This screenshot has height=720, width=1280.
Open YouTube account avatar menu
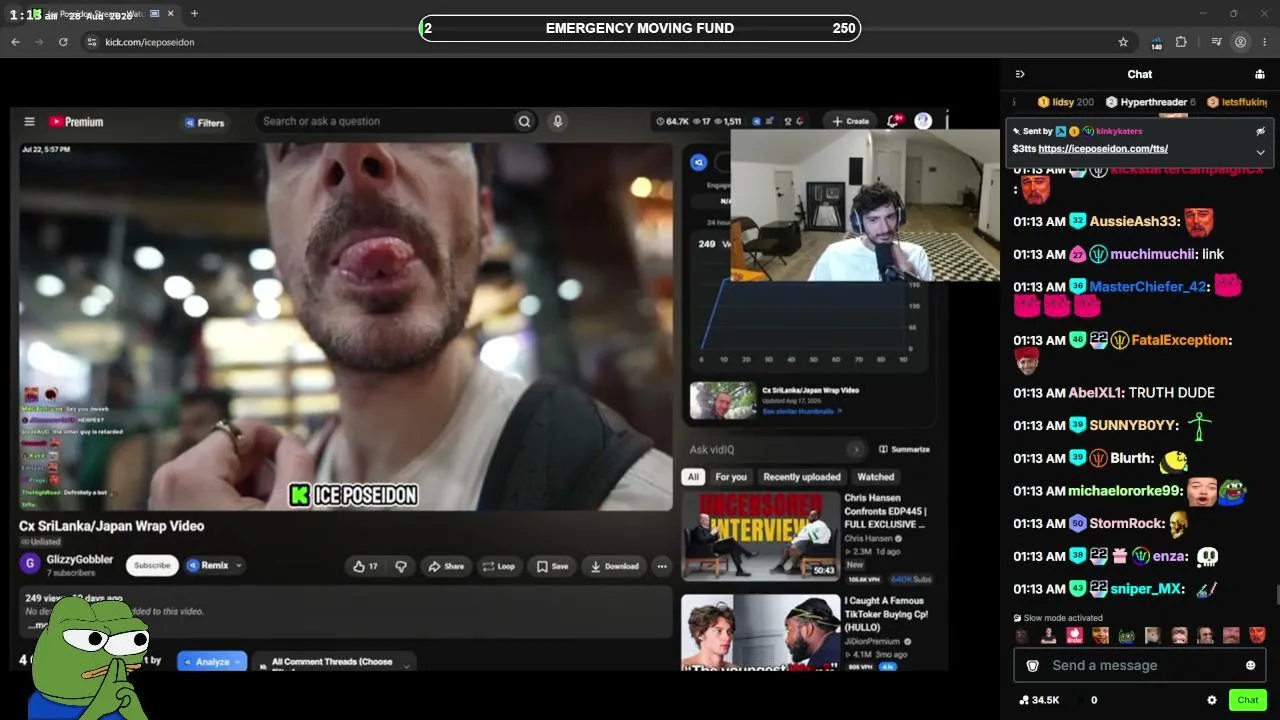pos(923,121)
